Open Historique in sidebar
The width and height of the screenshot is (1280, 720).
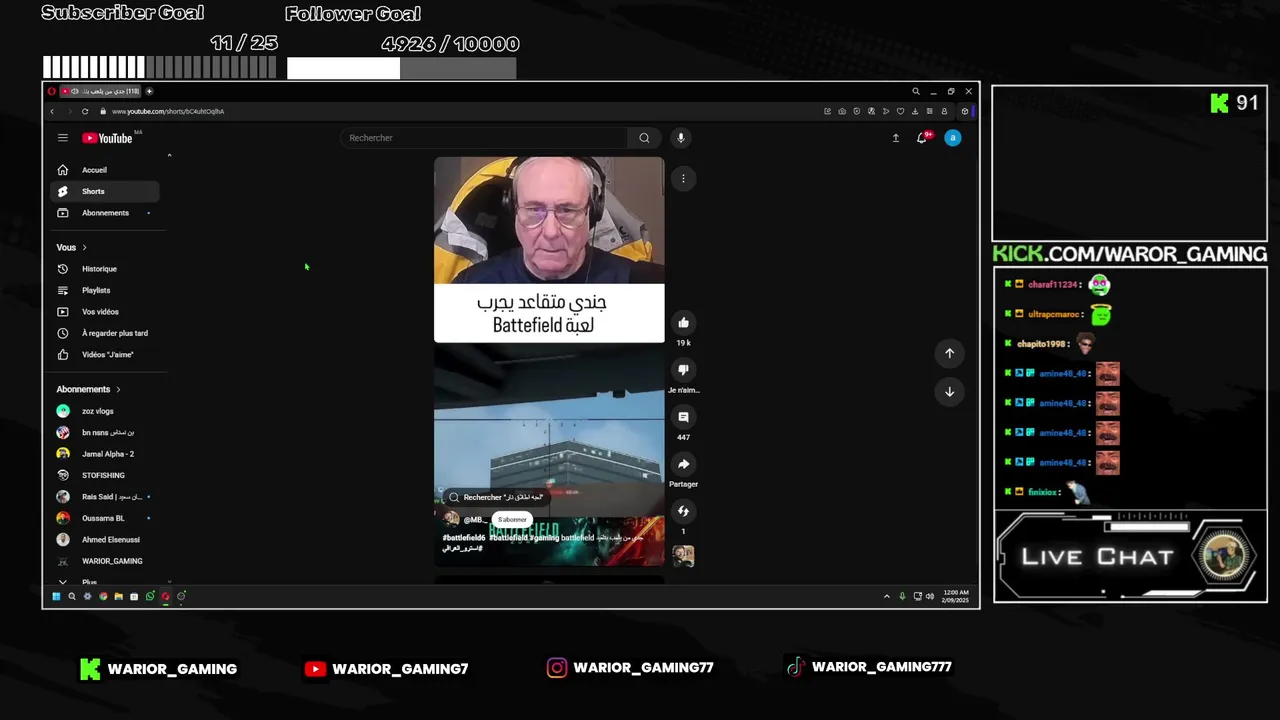(x=105, y=269)
